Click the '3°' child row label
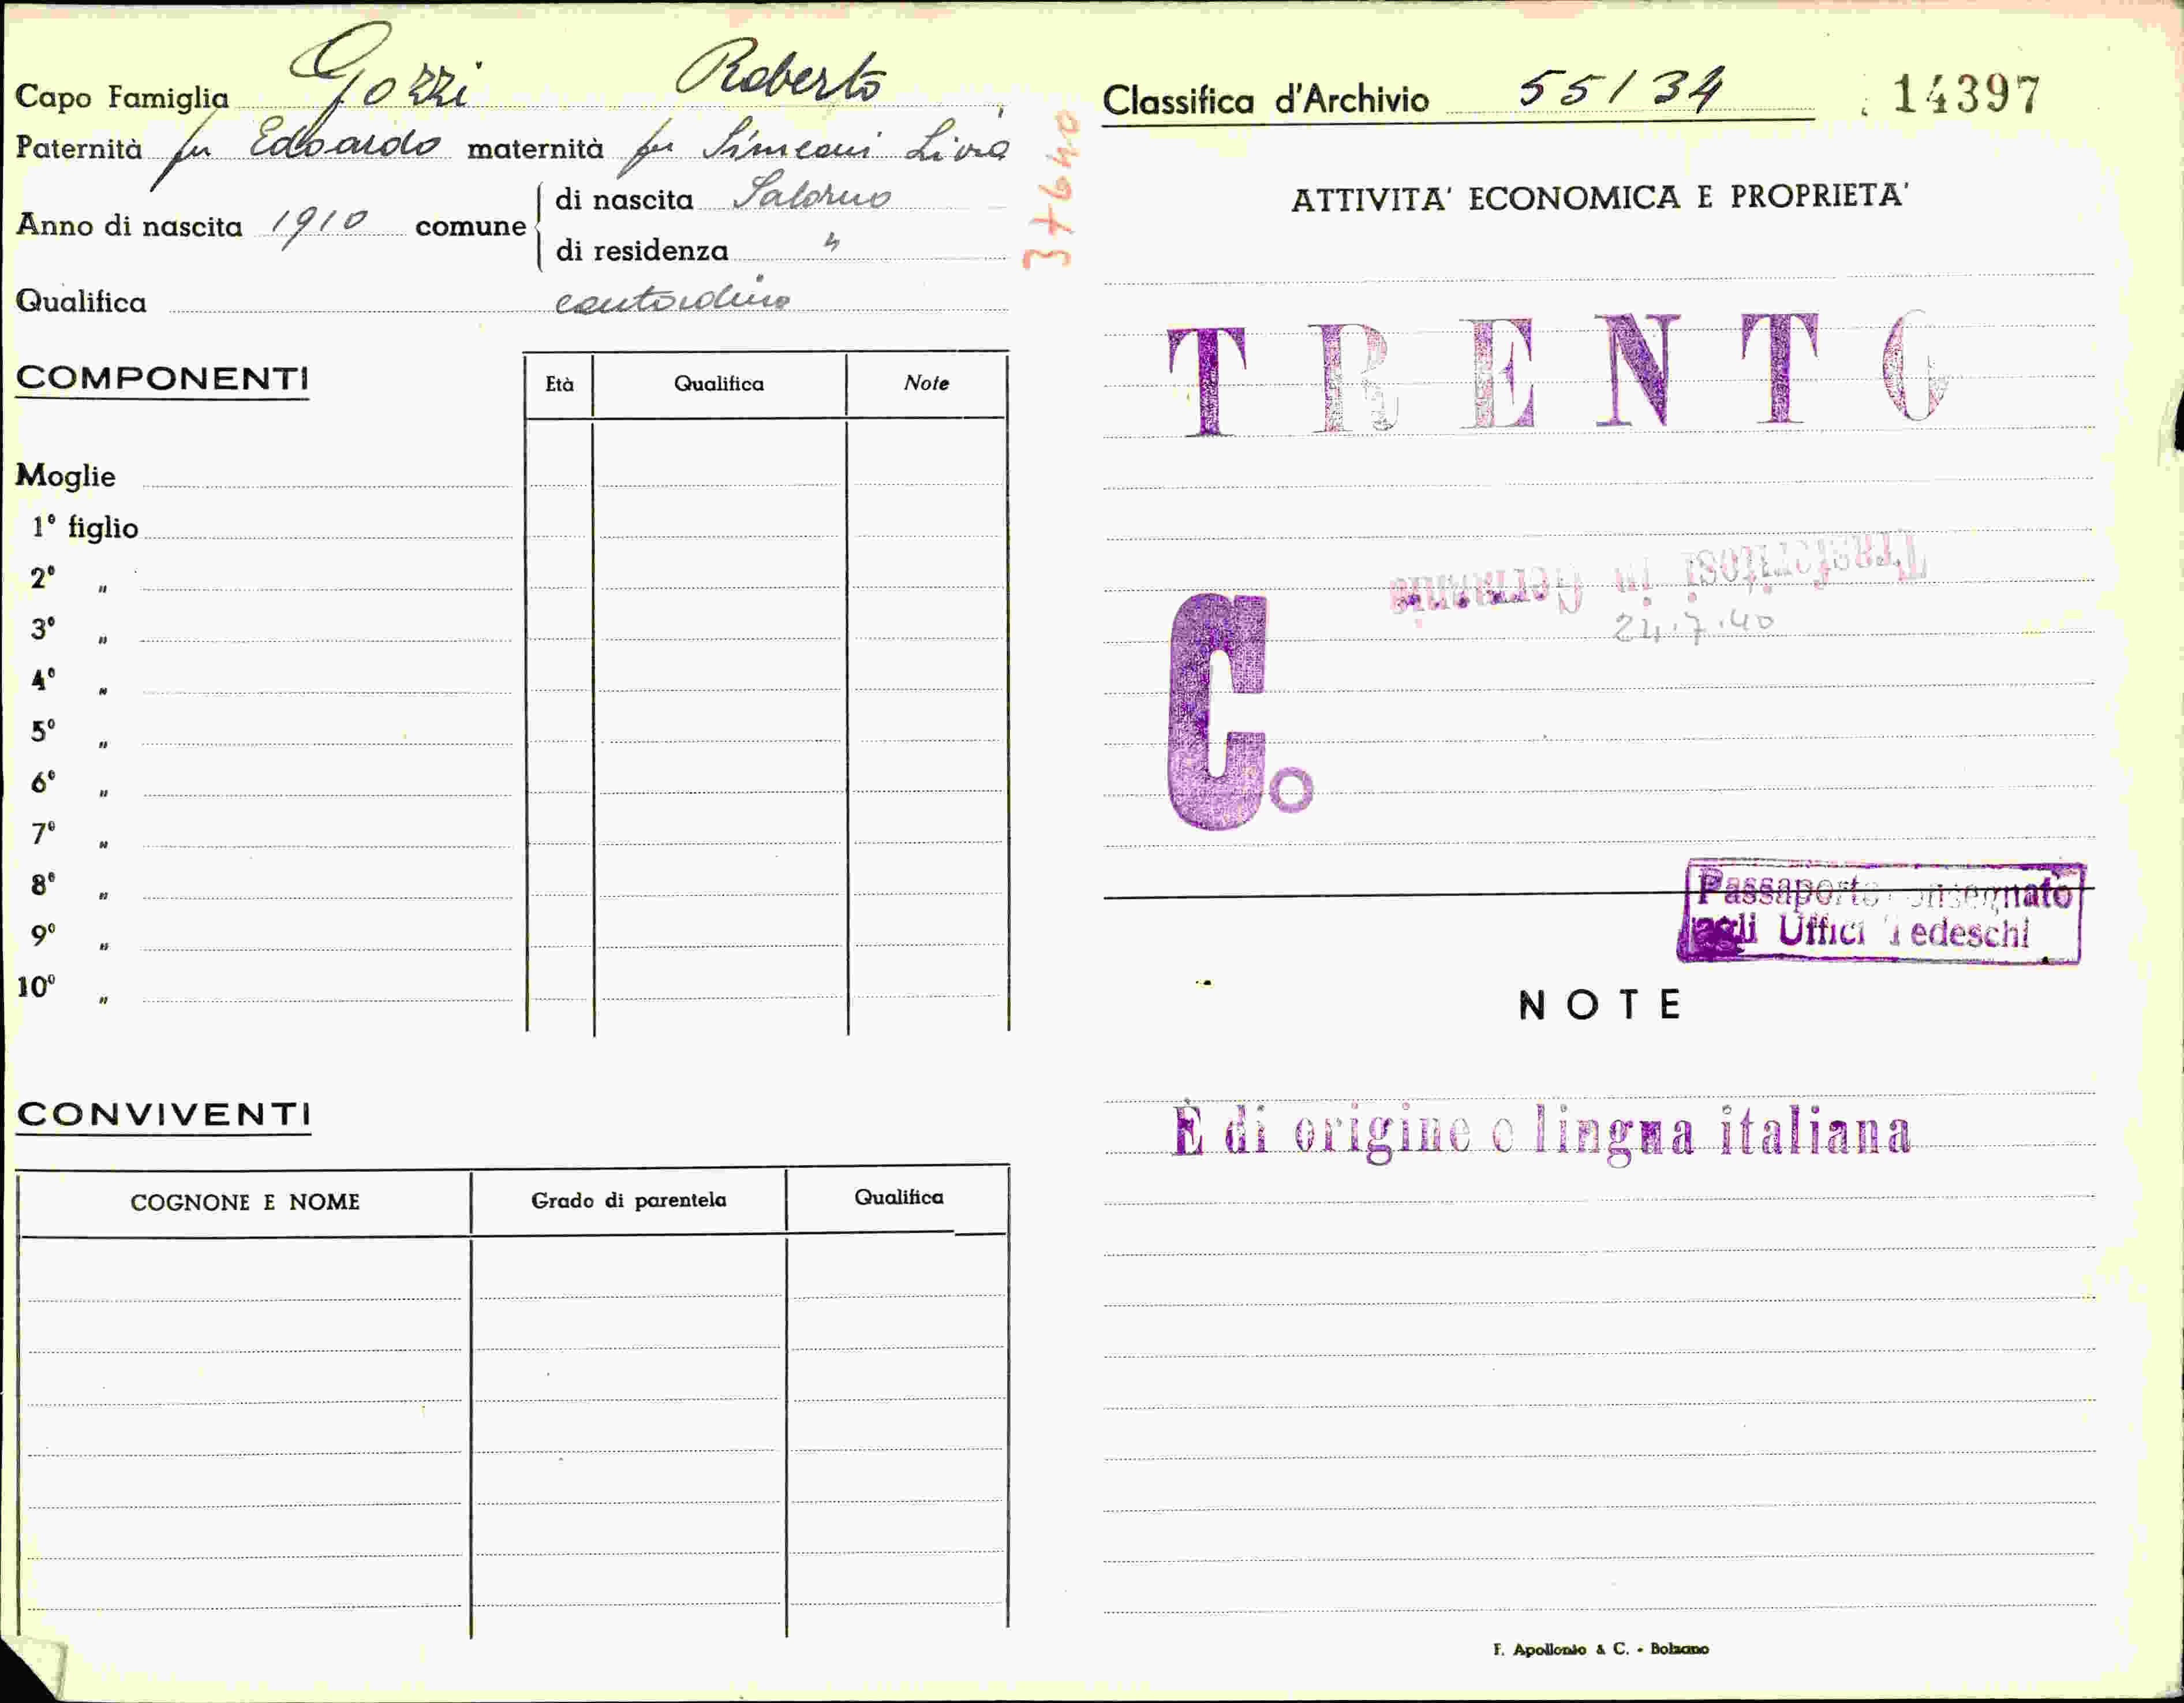 click(43, 629)
